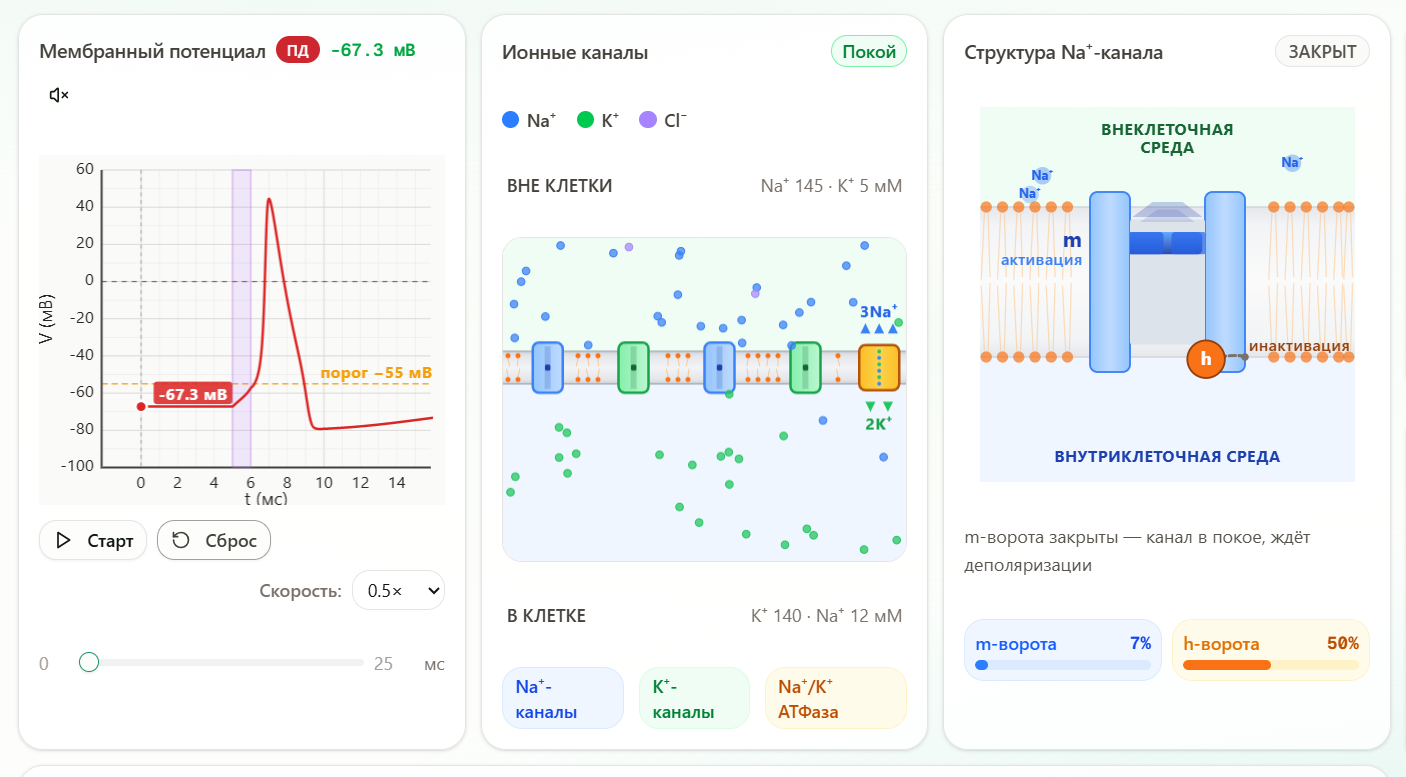Screen dimensions: 1406x777
Task: Start the simulation with Старт button
Action: 93,540
